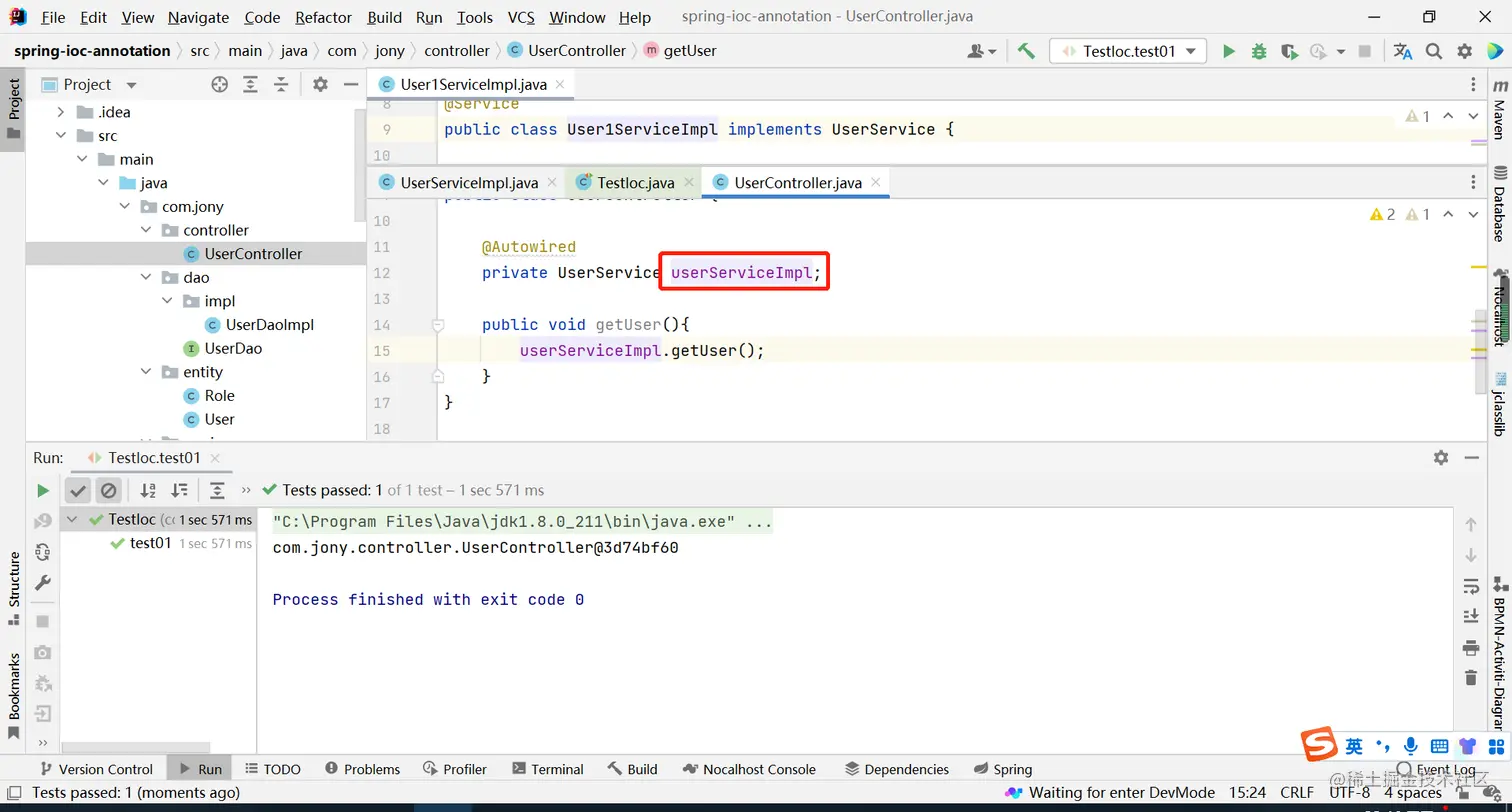The height and width of the screenshot is (812, 1512).
Task: Start debugging with the bug icon
Action: click(1259, 51)
